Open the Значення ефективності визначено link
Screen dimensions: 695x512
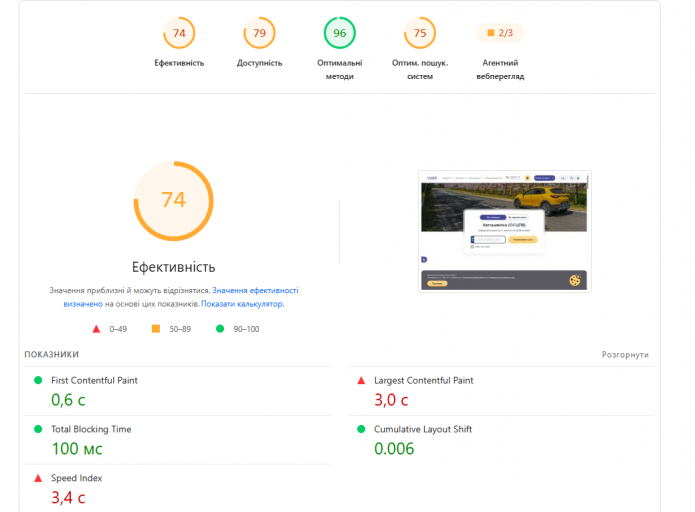pyautogui.click(x=255, y=290)
